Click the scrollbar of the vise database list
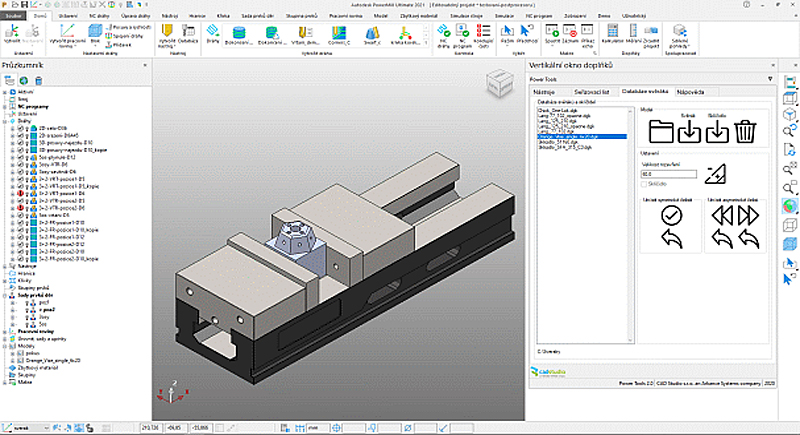 pos(630,224)
